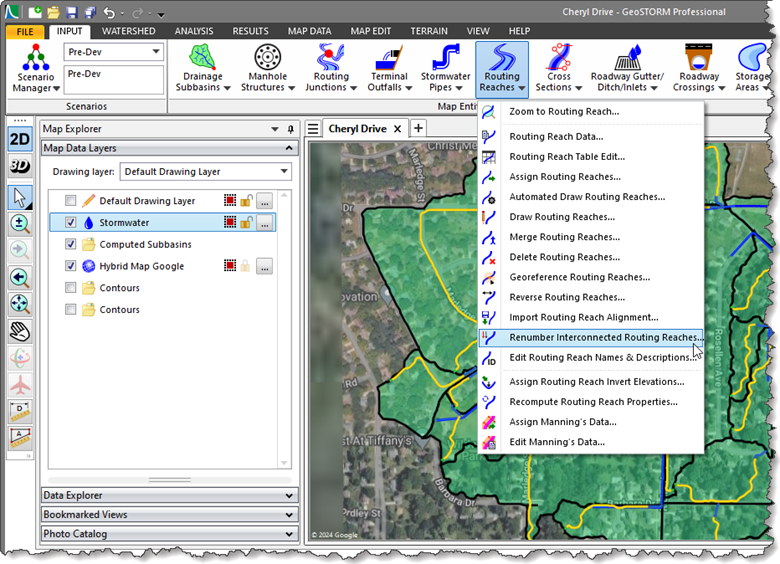
Task: Click Default Drawing Layer red selection swatch
Action: [230, 200]
